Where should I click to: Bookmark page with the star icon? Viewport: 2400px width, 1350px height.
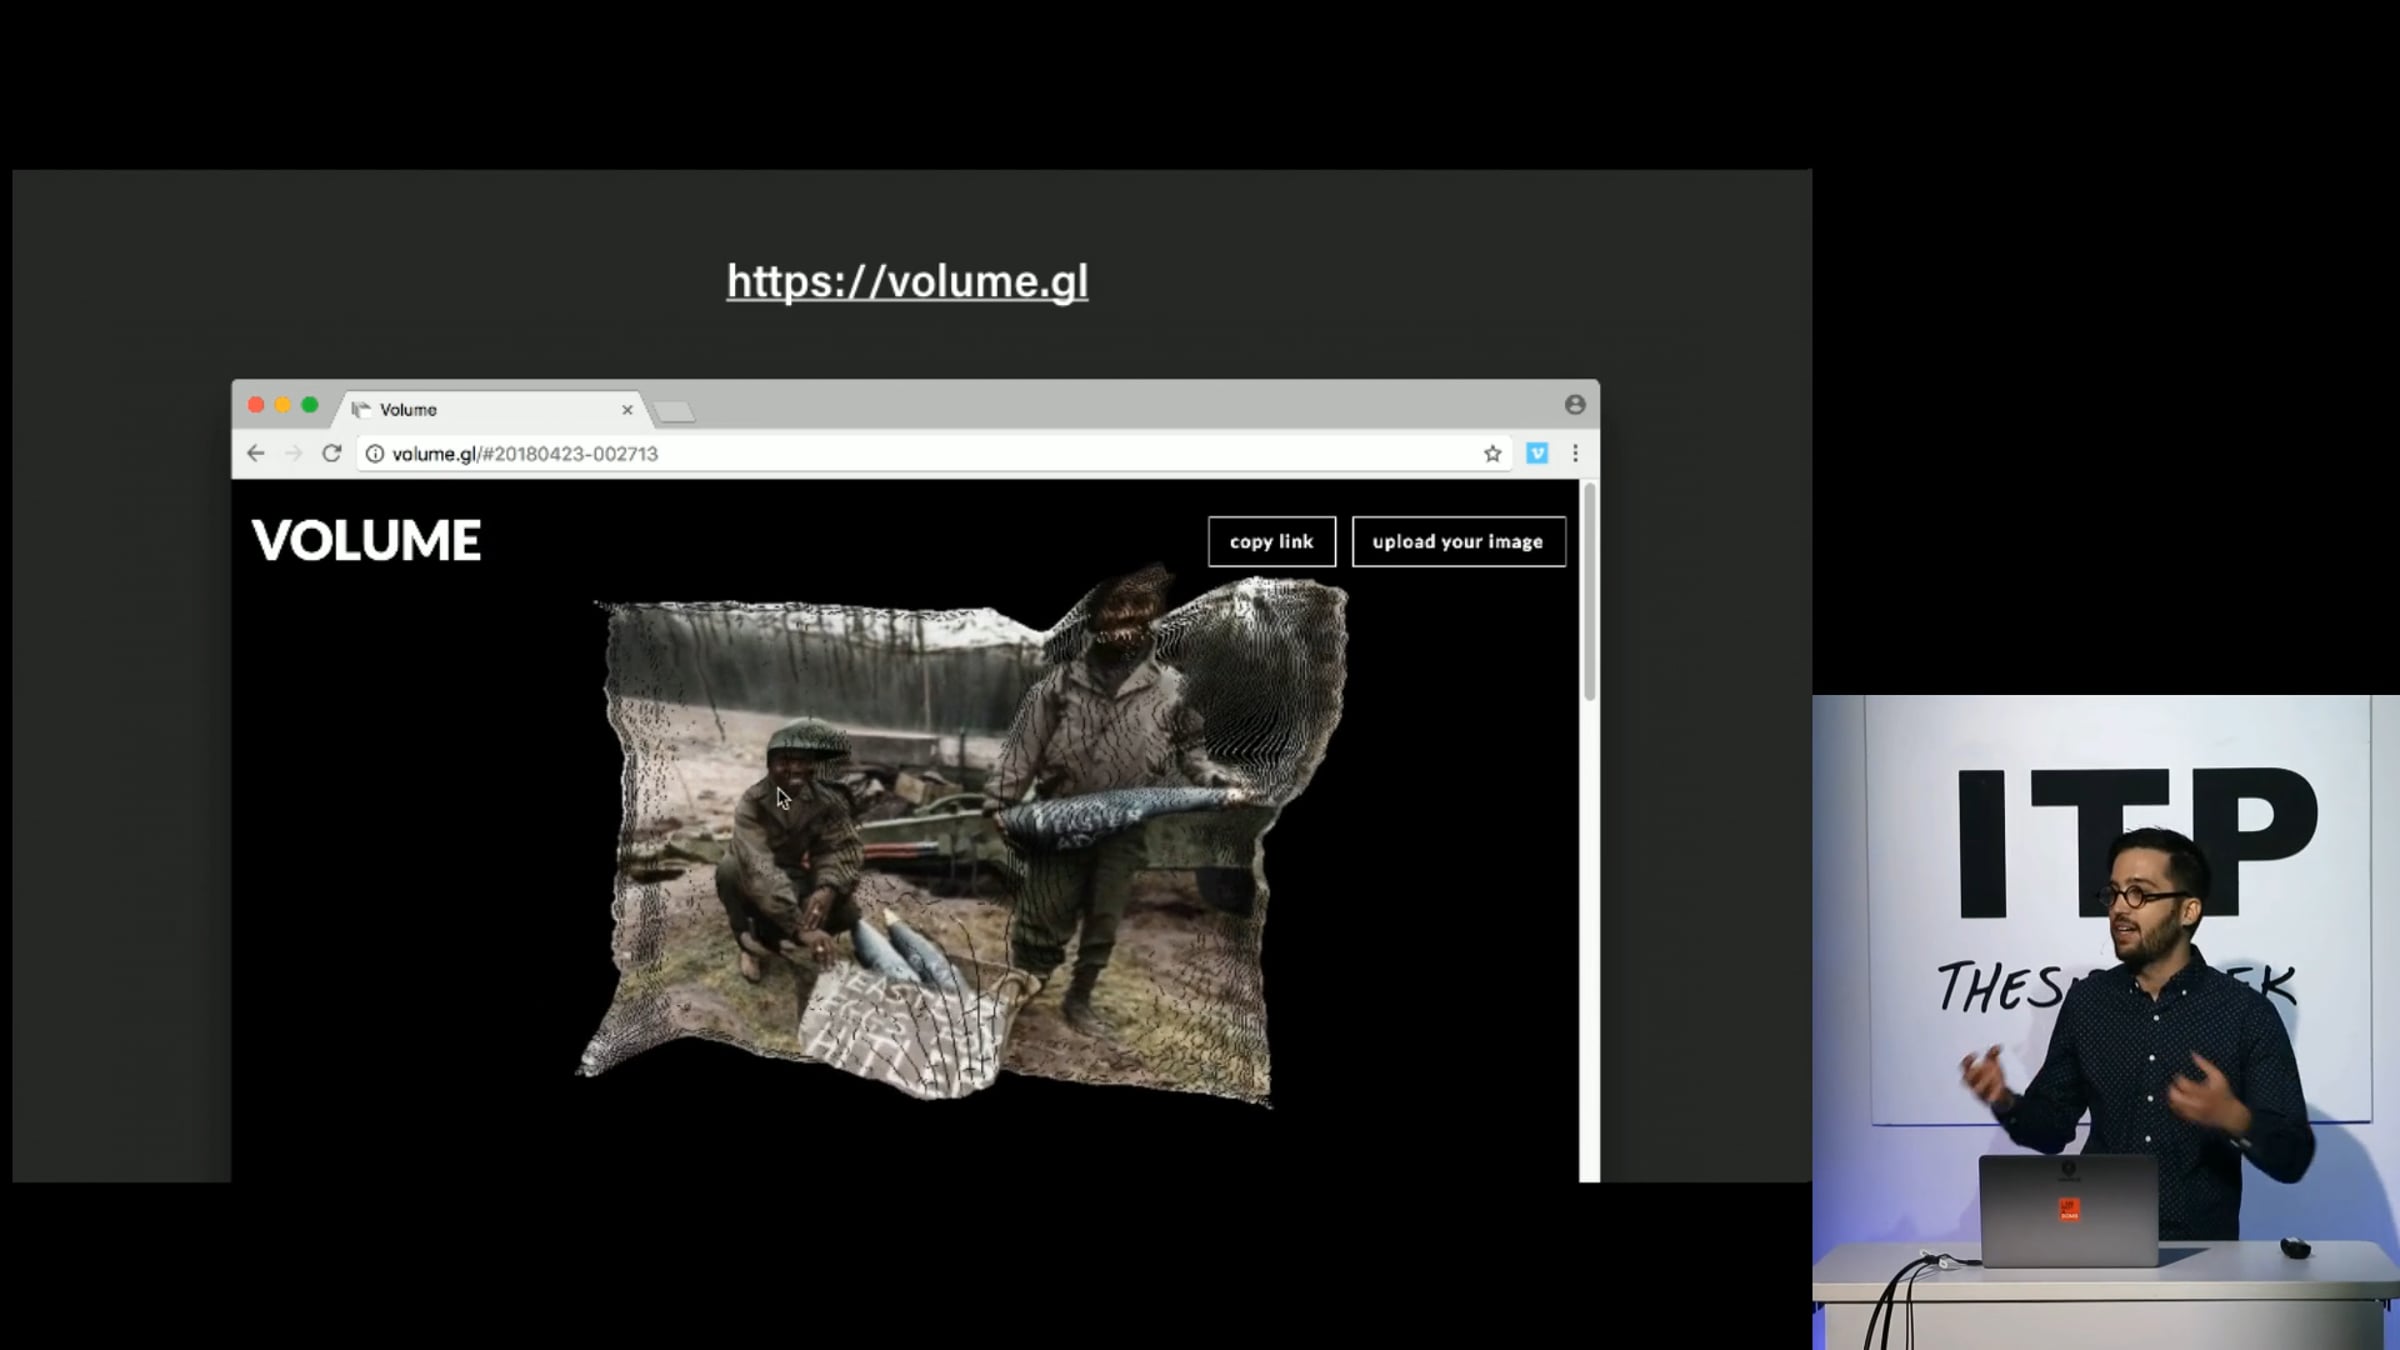(x=1492, y=454)
